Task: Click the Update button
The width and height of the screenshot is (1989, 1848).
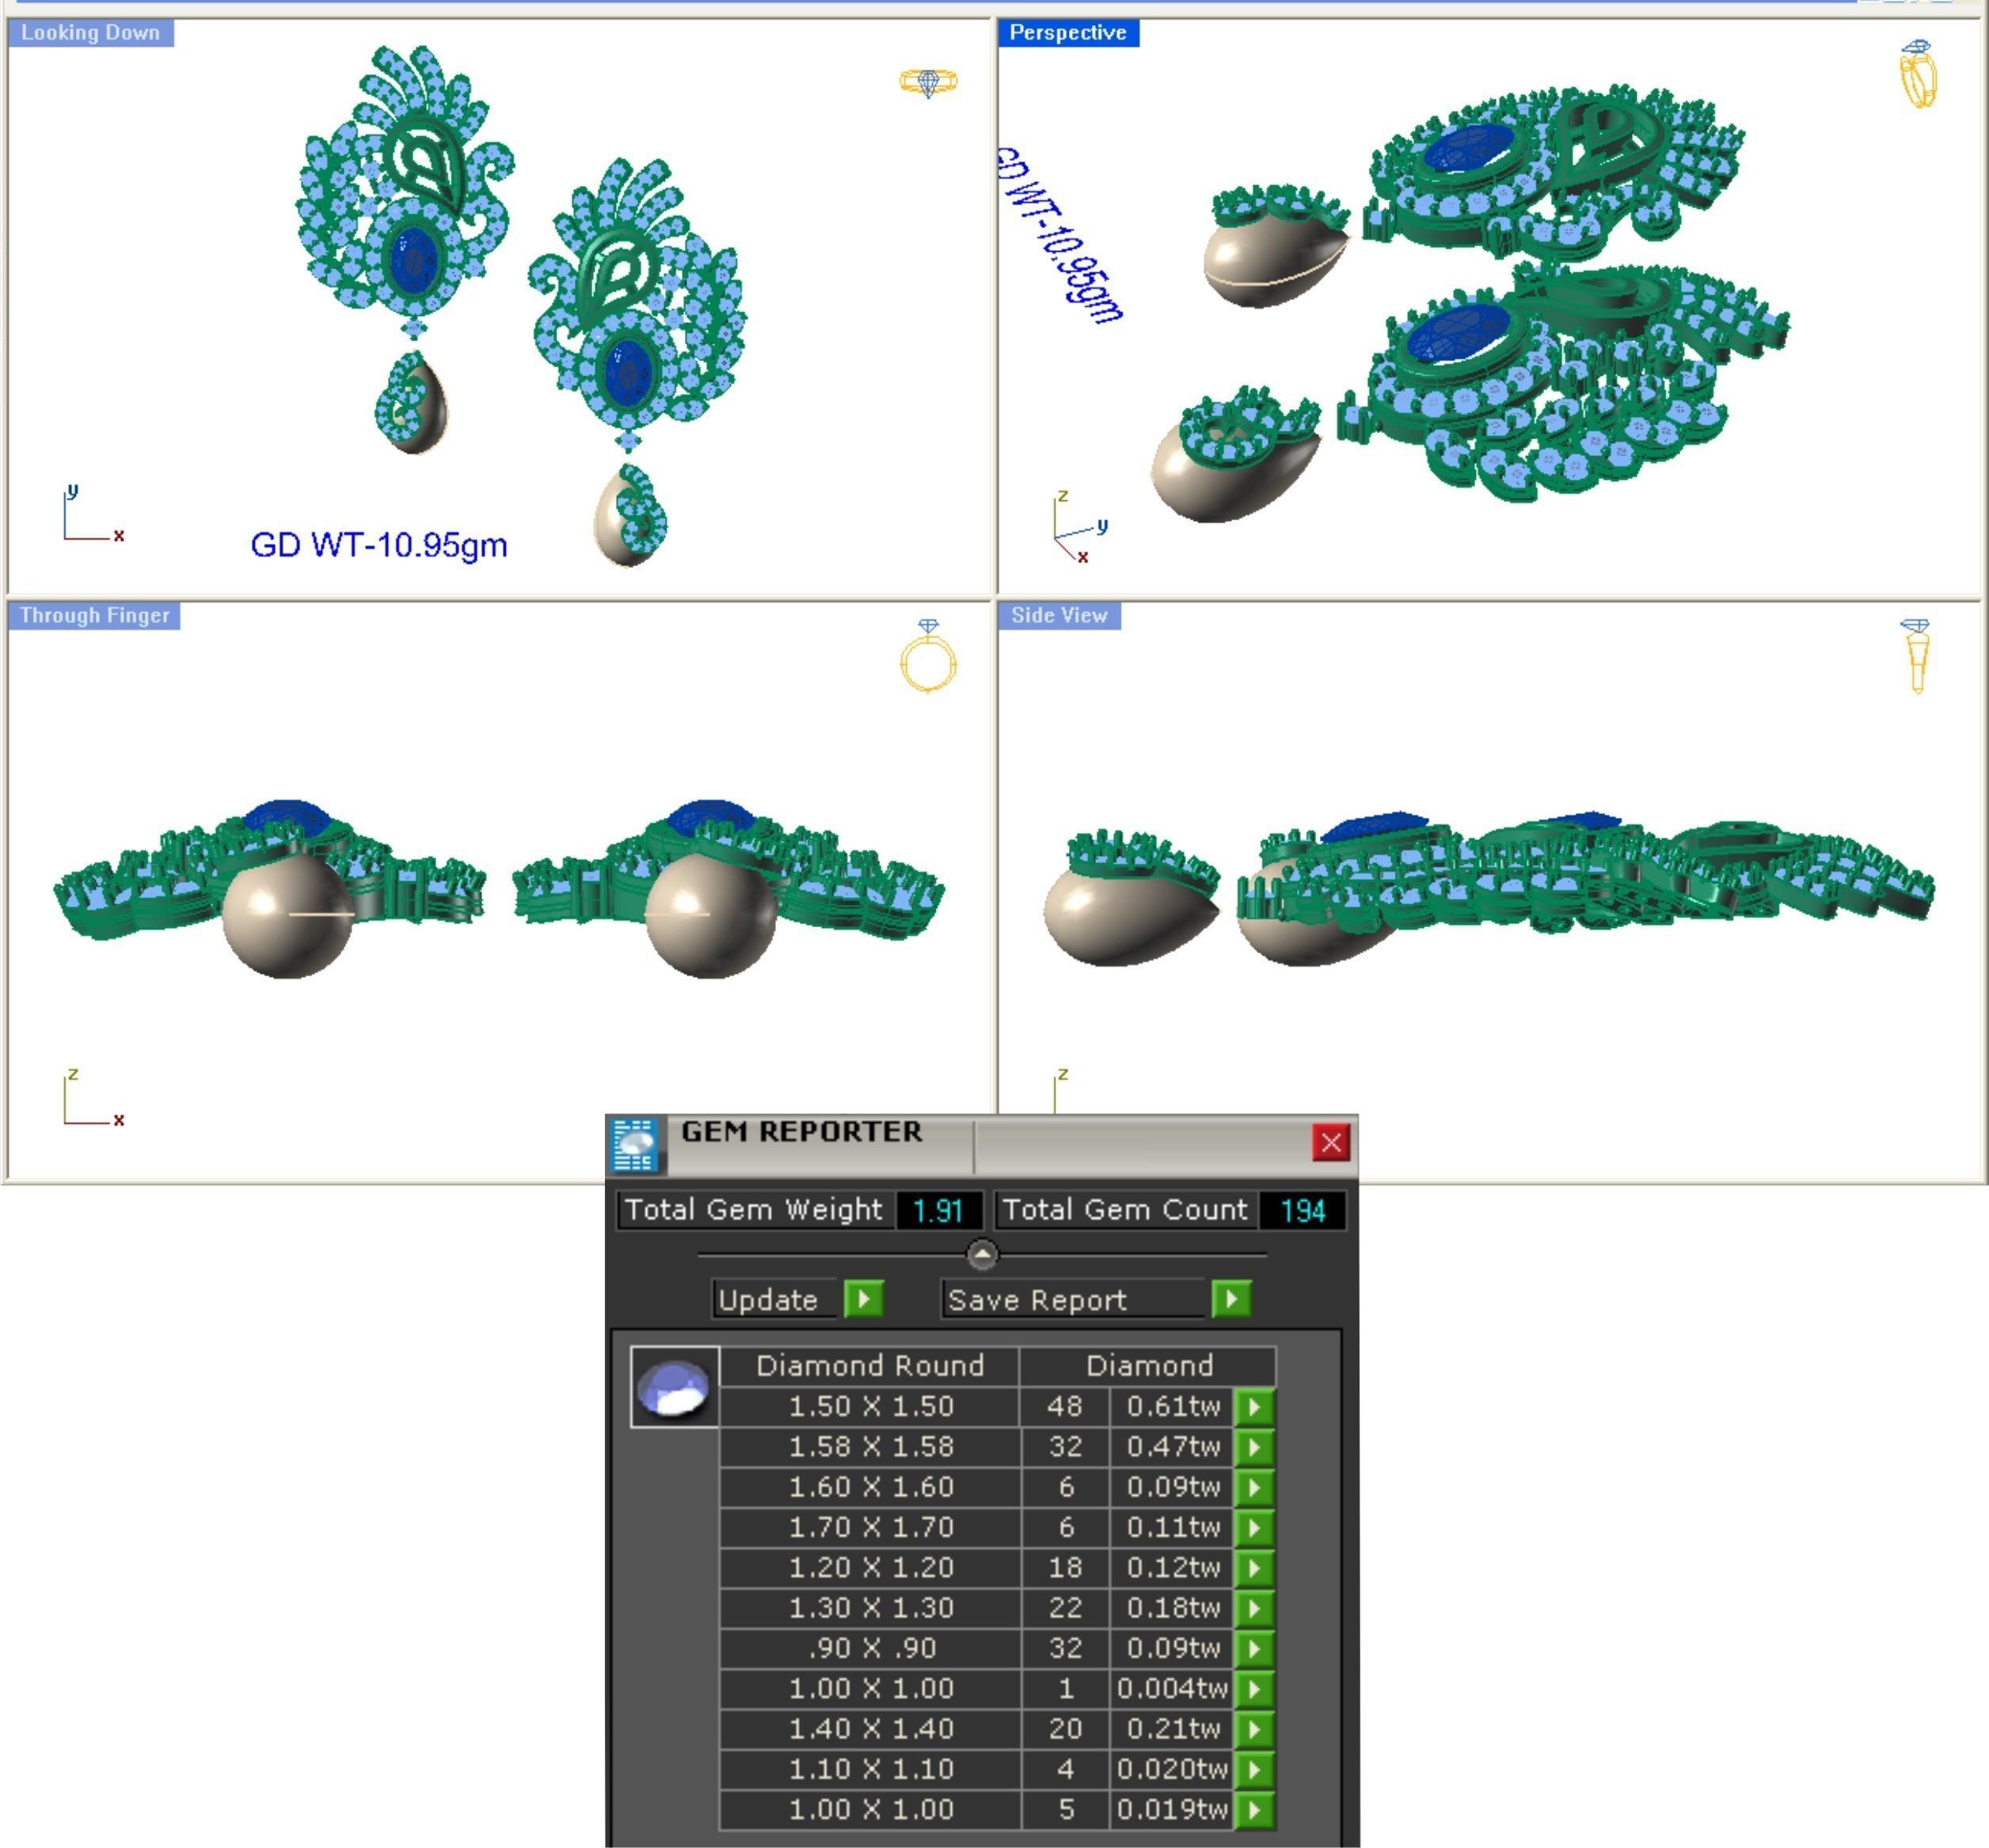Action: [863, 1299]
